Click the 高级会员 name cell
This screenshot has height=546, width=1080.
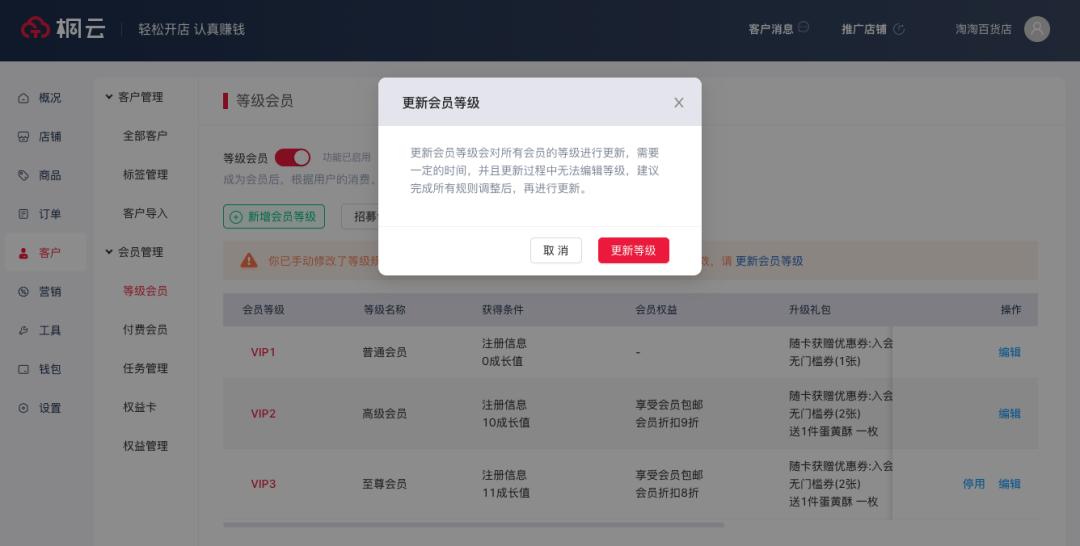tap(384, 414)
